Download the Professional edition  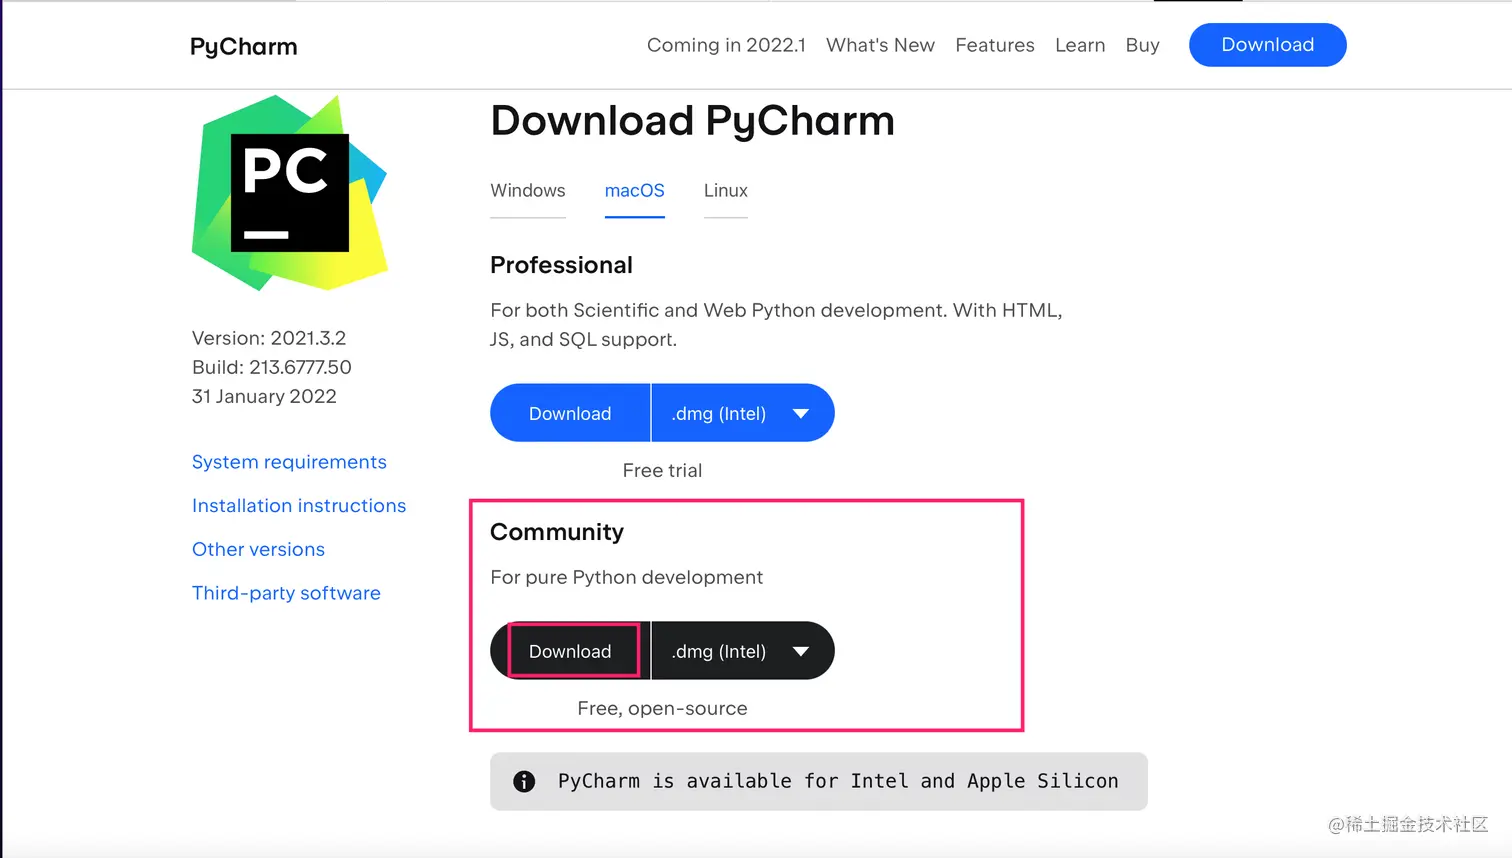[570, 413]
